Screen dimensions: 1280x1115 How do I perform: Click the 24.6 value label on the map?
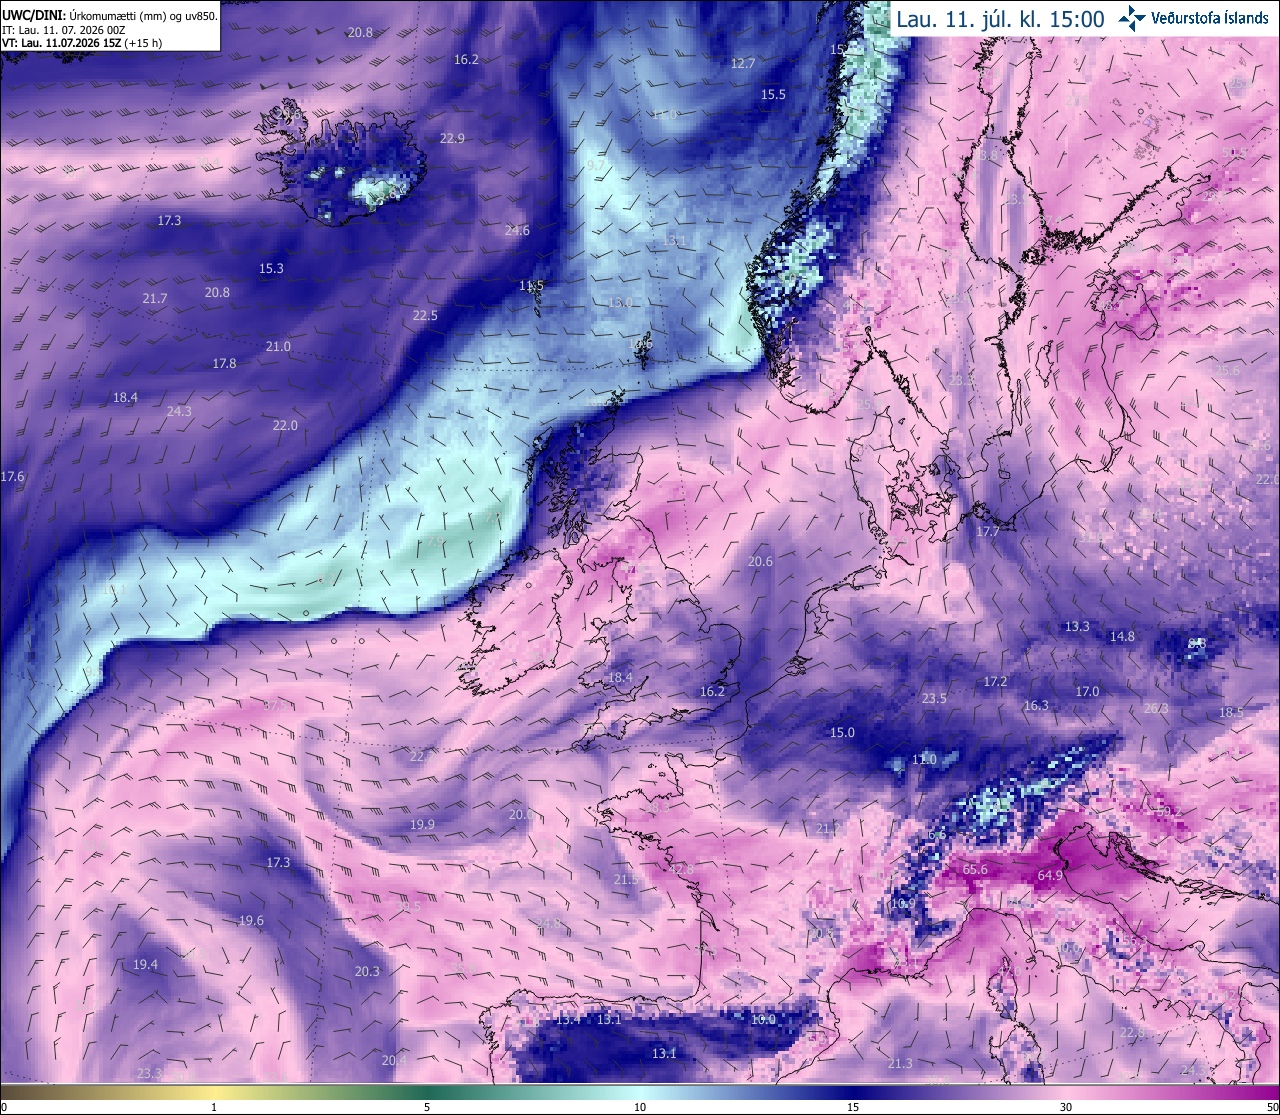click(517, 231)
